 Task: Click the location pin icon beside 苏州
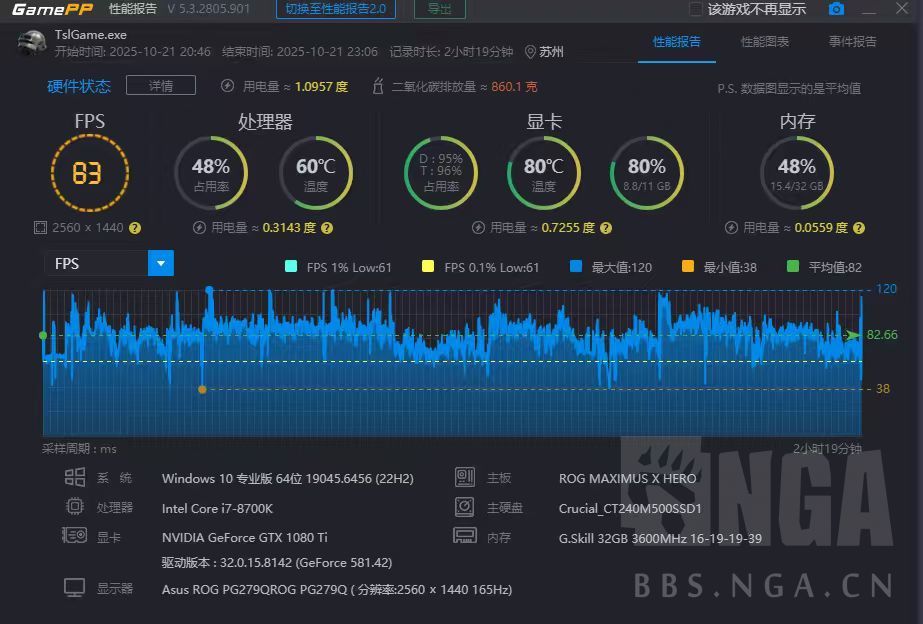(531, 51)
